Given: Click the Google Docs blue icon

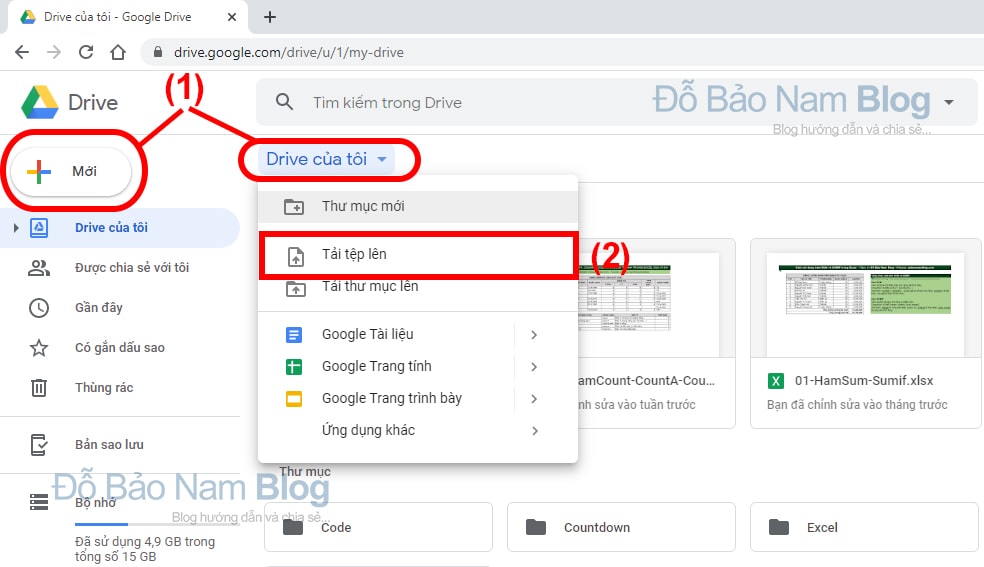Looking at the screenshot, I should coord(294,335).
